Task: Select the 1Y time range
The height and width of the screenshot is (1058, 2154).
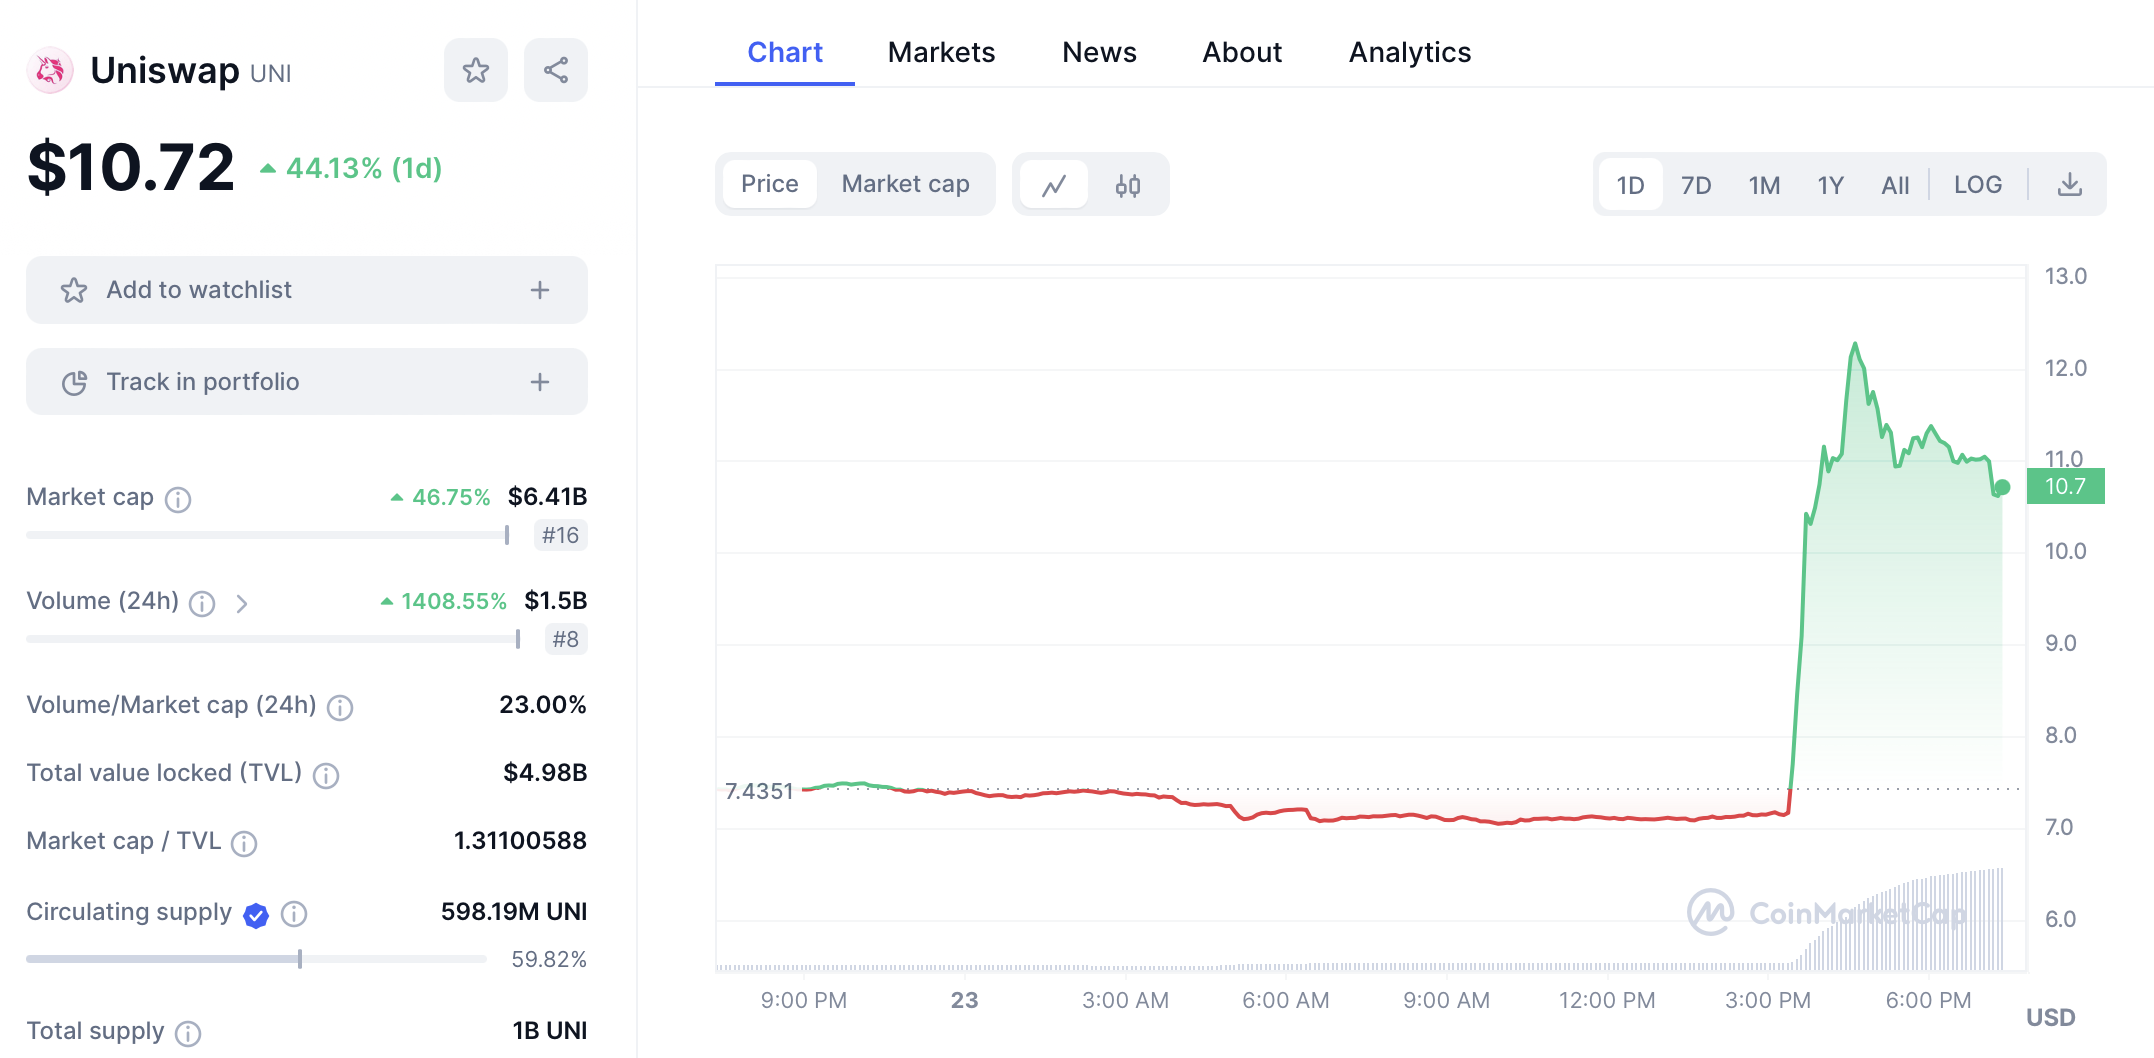Action: point(1830,185)
